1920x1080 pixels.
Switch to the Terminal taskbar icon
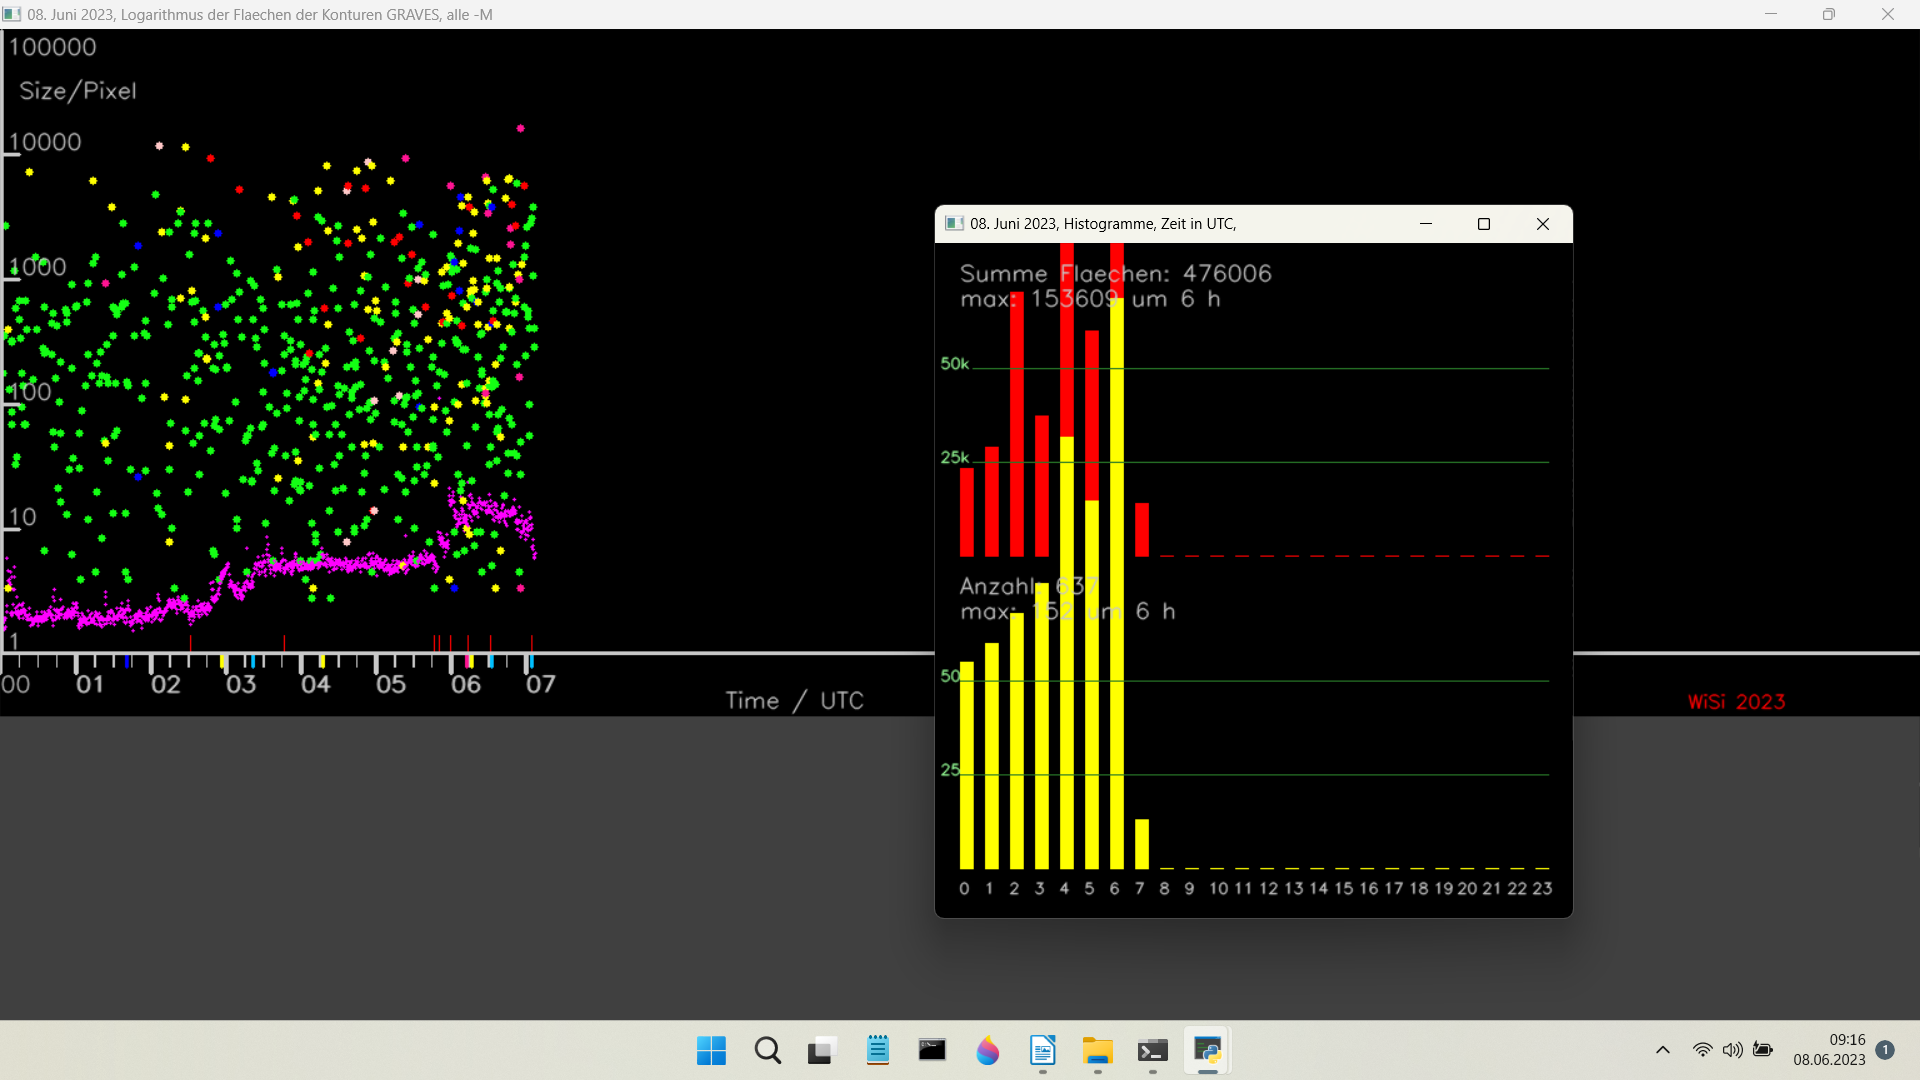[x=1152, y=1051]
